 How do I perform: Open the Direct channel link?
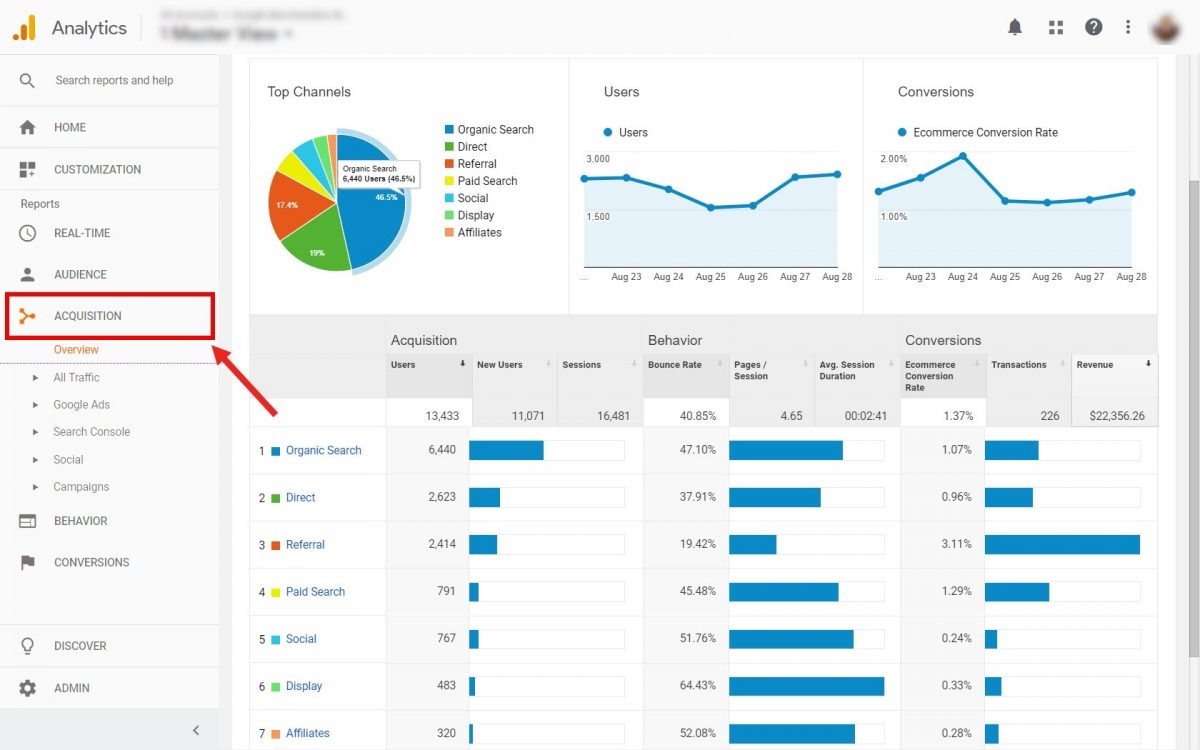300,497
